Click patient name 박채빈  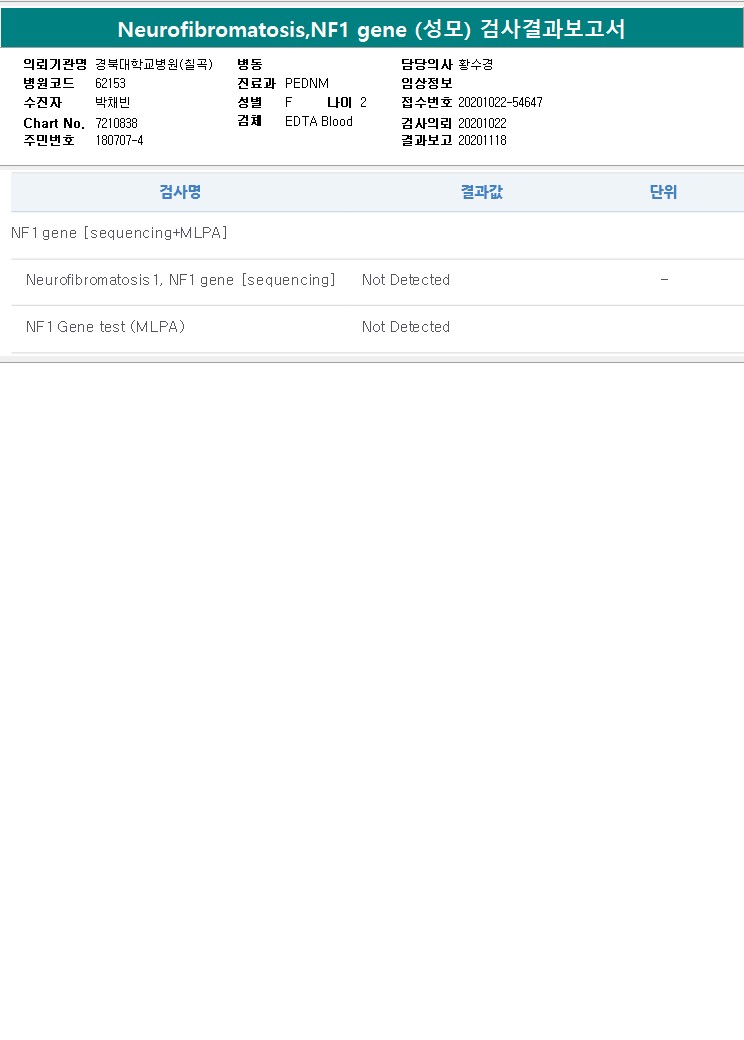click(113, 103)
